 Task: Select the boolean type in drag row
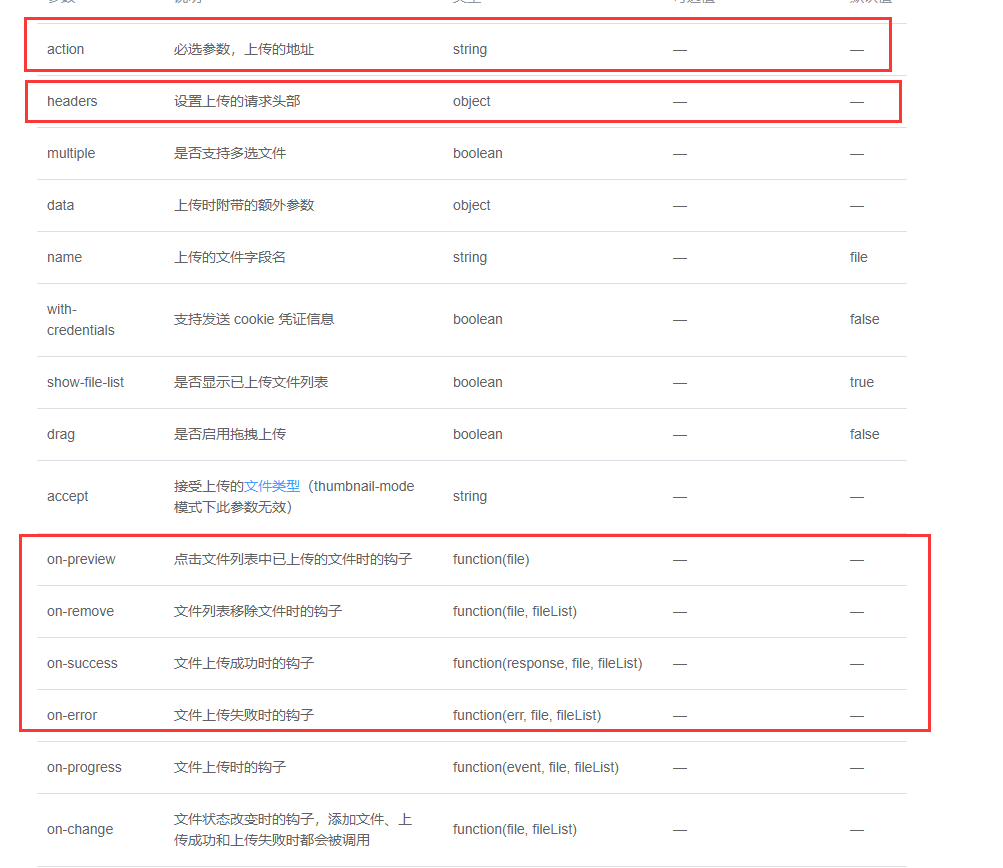tap(477, 434)
